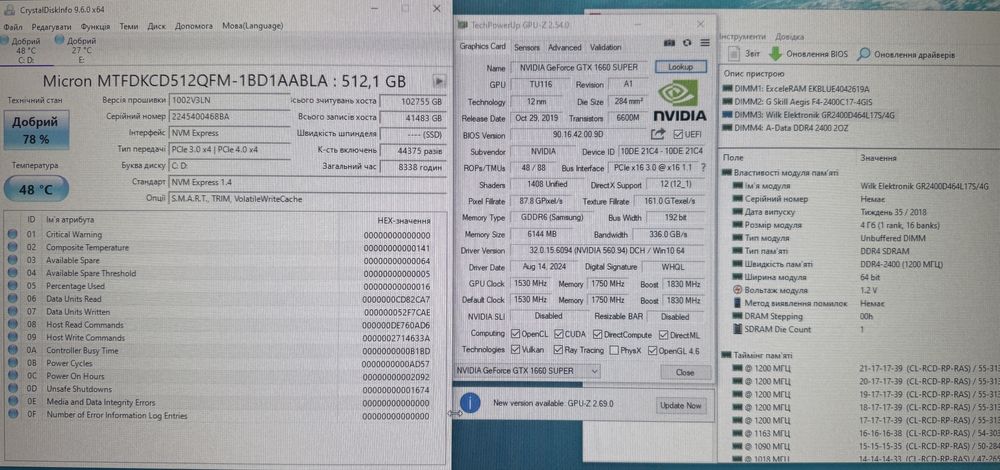Switch to the Advanced tab in GPU-Z
1000x470 pixels.
(x=564, y=47)
